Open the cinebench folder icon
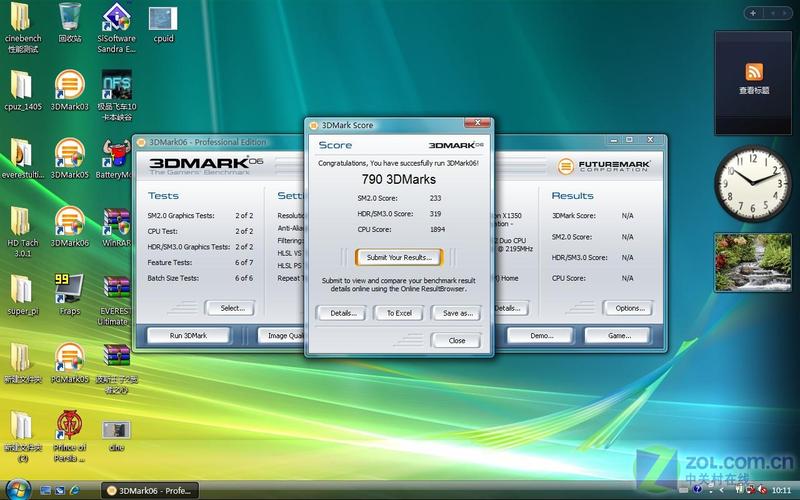Image resolution: width=800 pixels, height=500 pixels. tap(21, 17)
